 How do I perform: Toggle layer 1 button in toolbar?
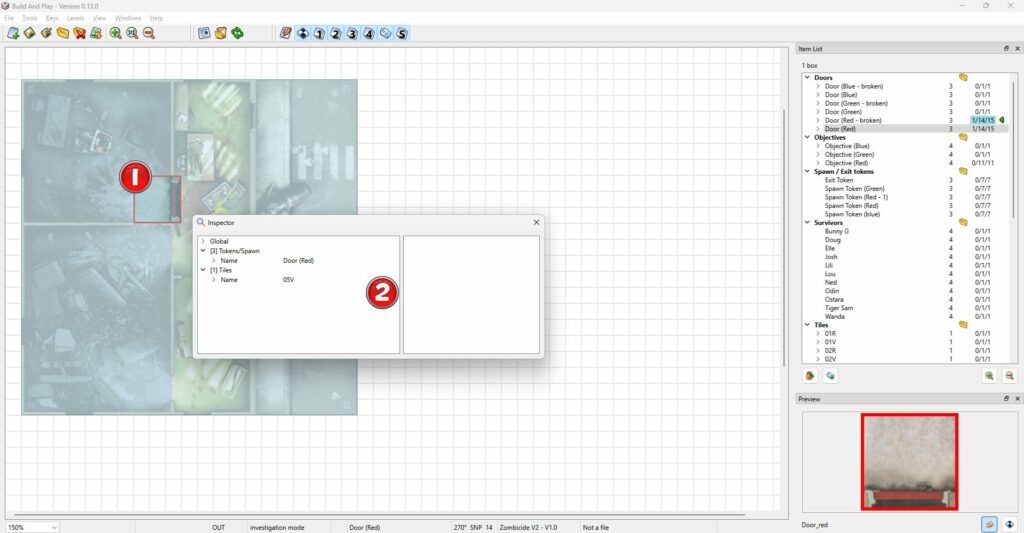(319, 33)
